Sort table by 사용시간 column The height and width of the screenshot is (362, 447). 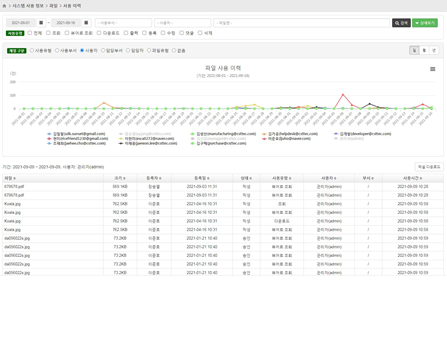coord(413,178)
